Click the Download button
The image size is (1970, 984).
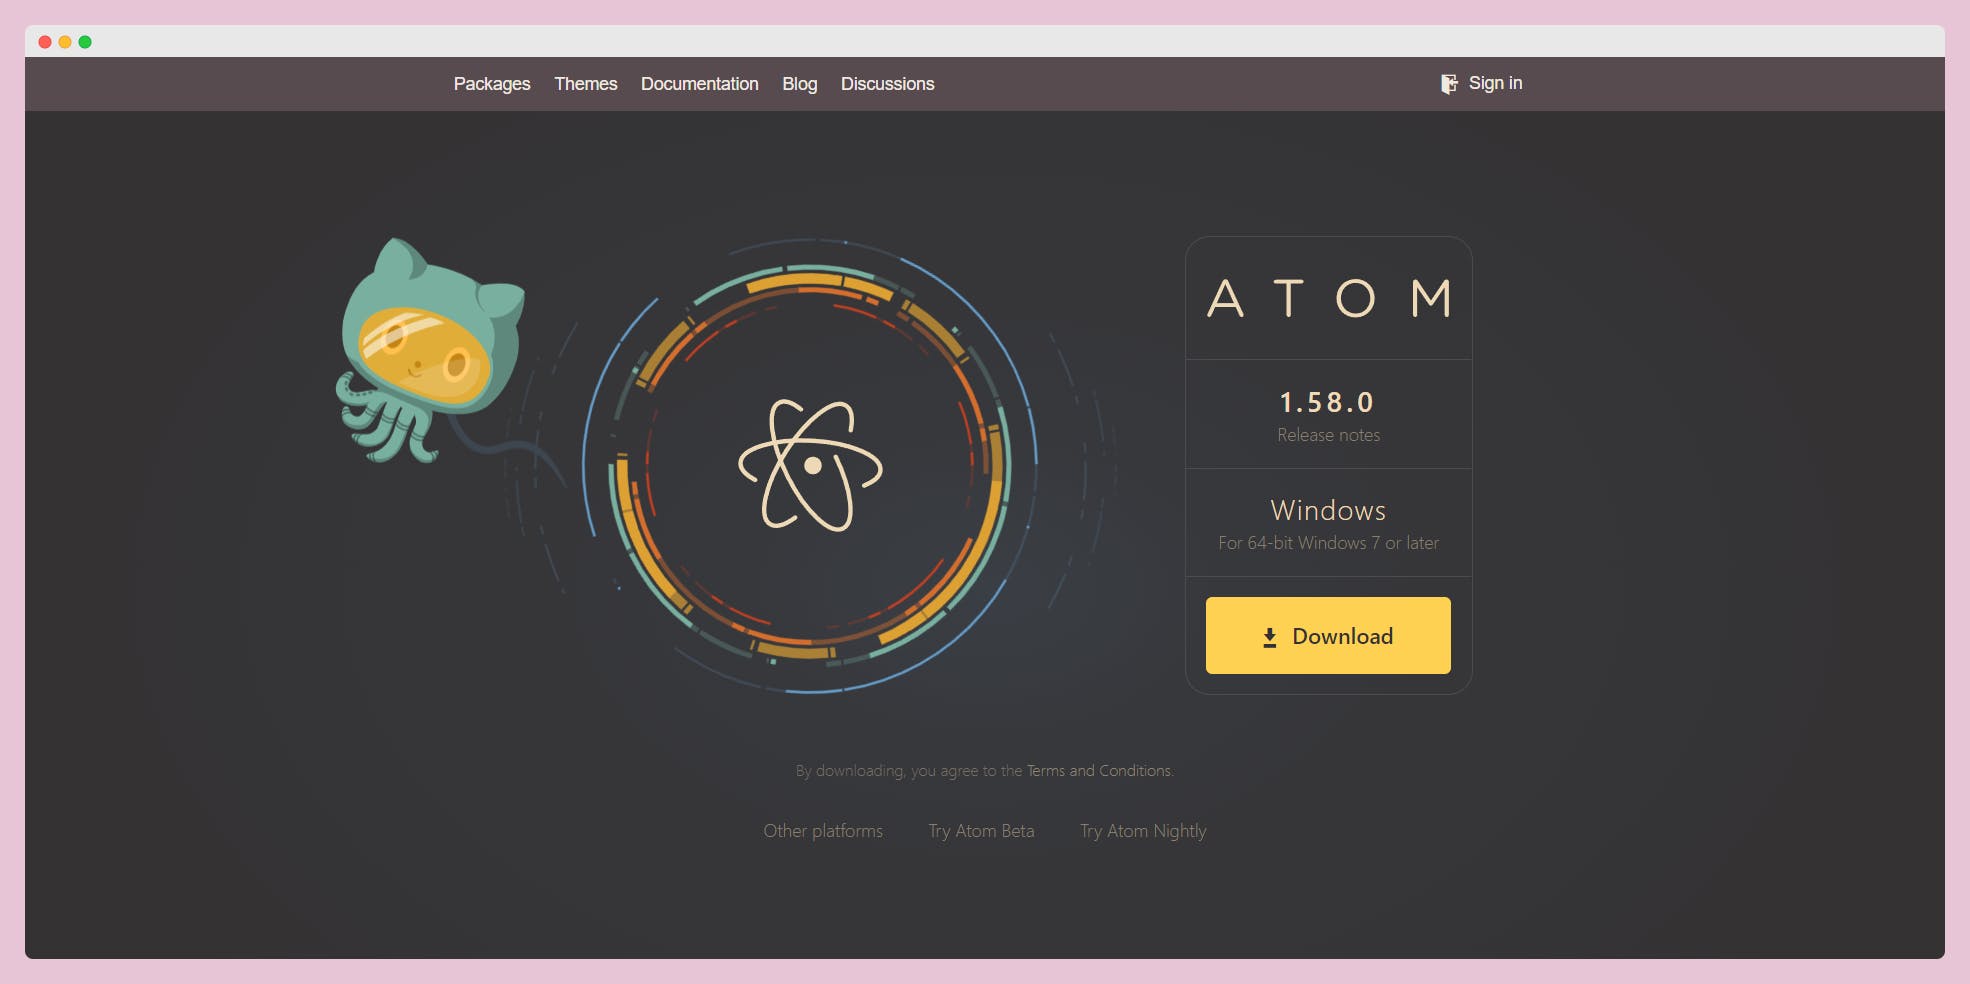click(1328, 635)
